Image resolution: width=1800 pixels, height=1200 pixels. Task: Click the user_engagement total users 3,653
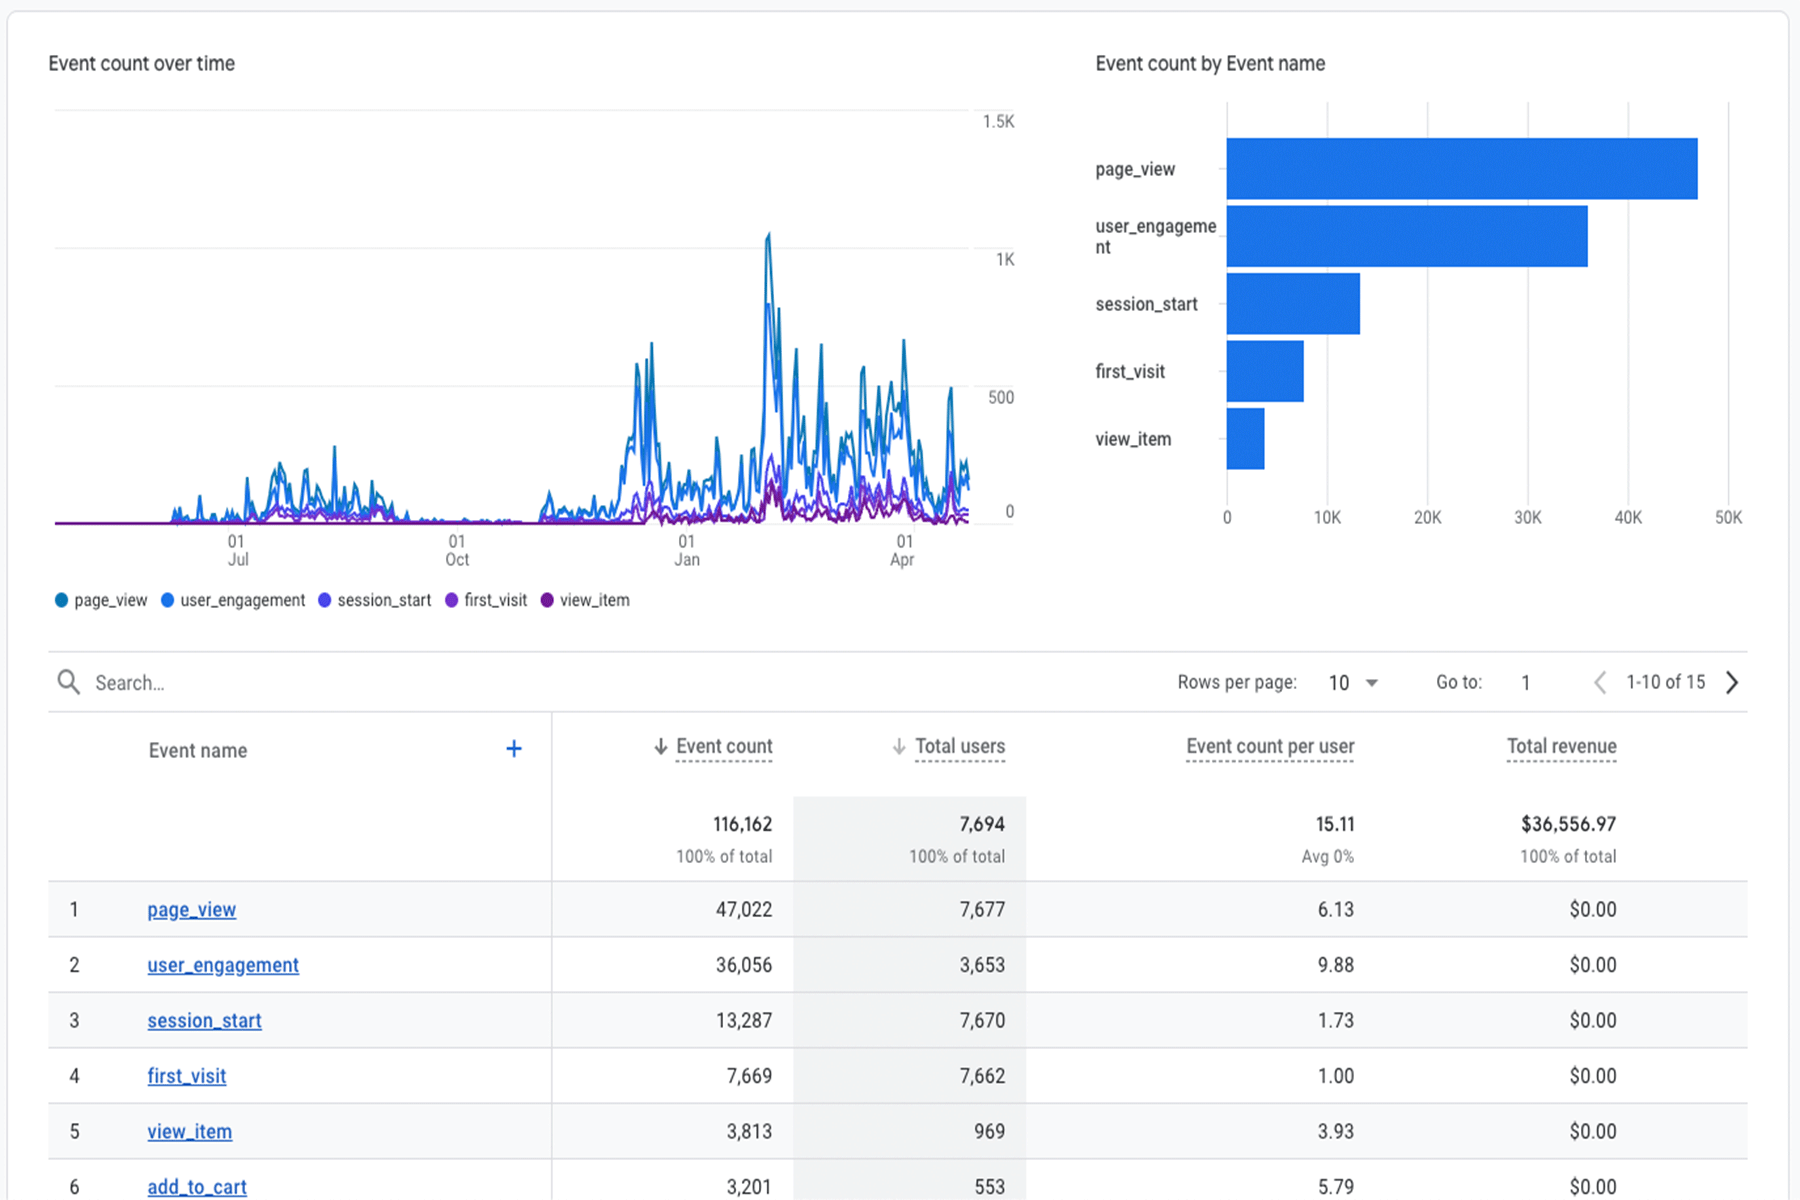coord(982,965)
